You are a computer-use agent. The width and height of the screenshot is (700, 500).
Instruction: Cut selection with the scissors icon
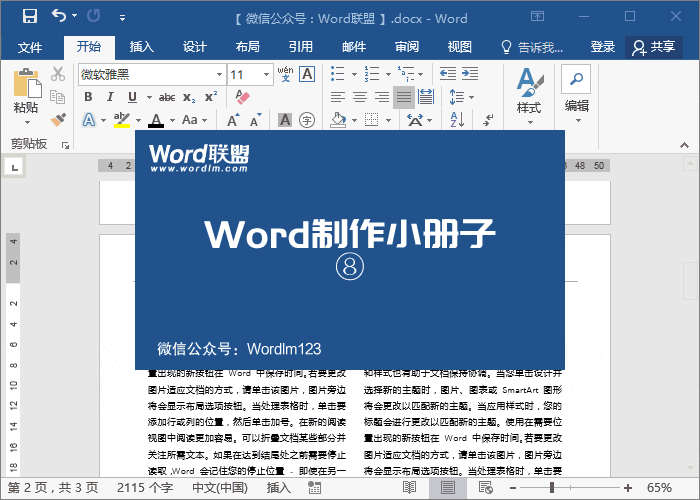pyautogui.click(x=58, y=74)
